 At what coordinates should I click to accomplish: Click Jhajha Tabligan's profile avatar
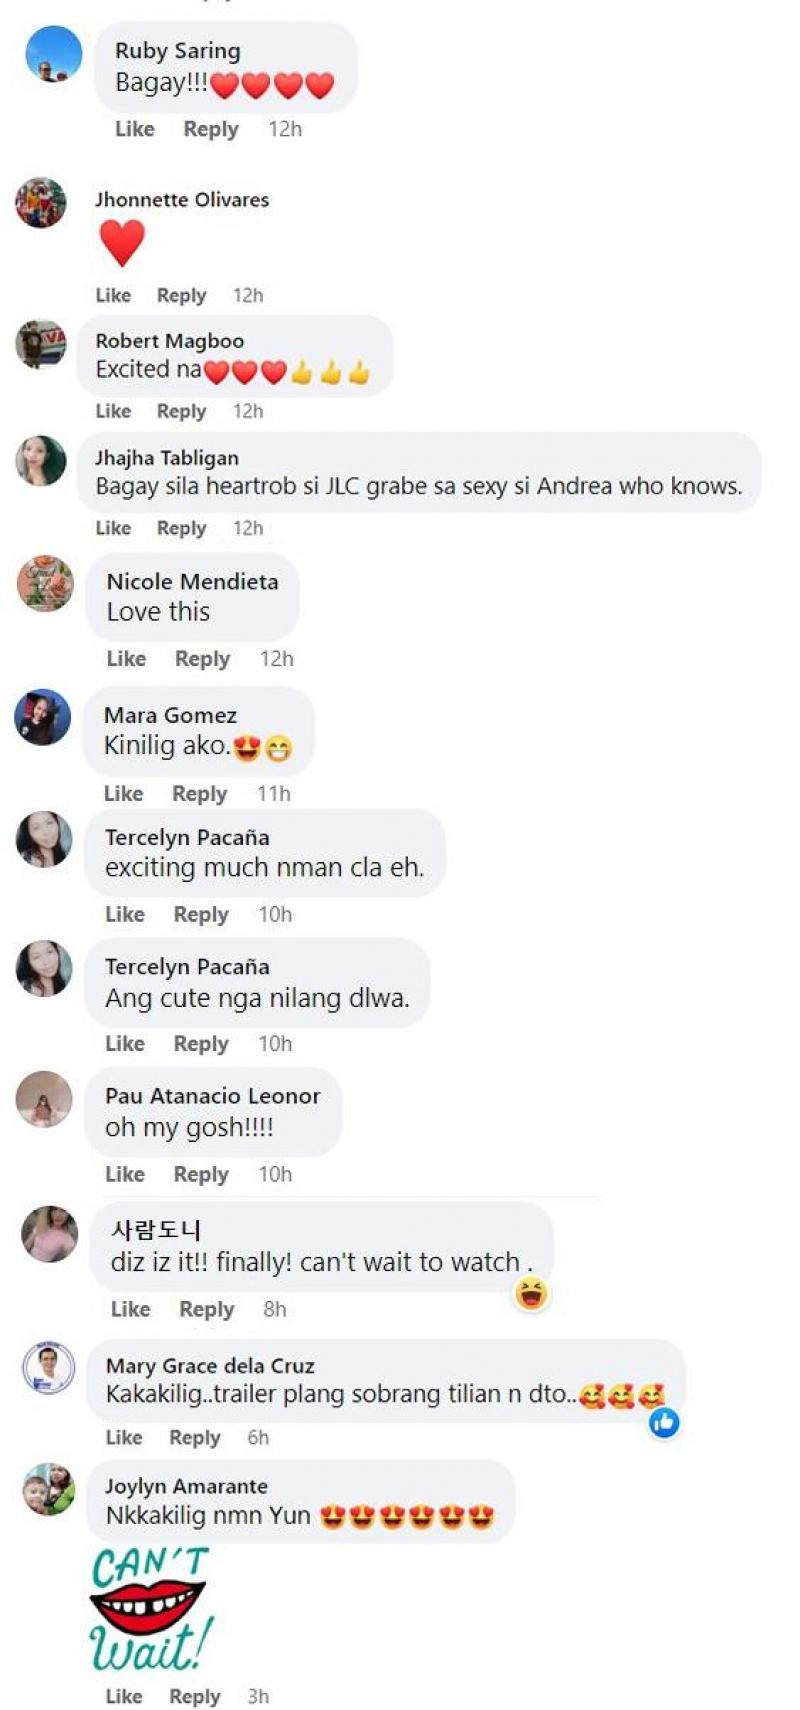[41, 461]
